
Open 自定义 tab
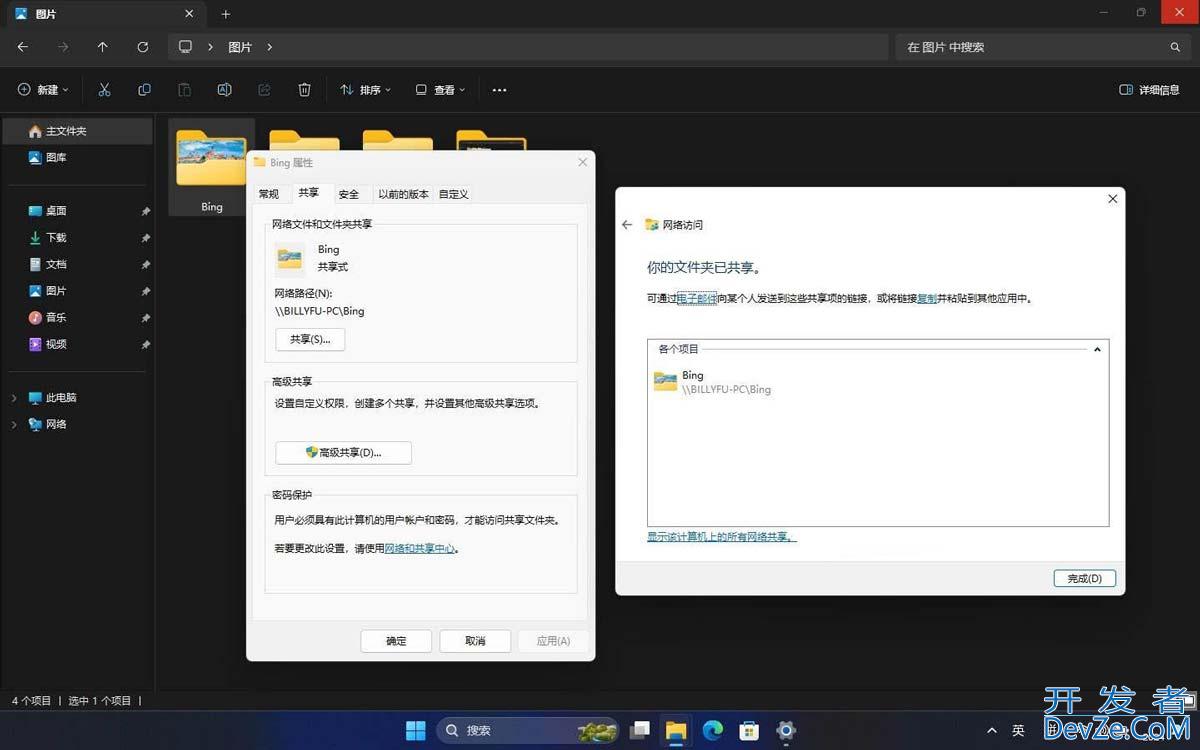point(453,194)
